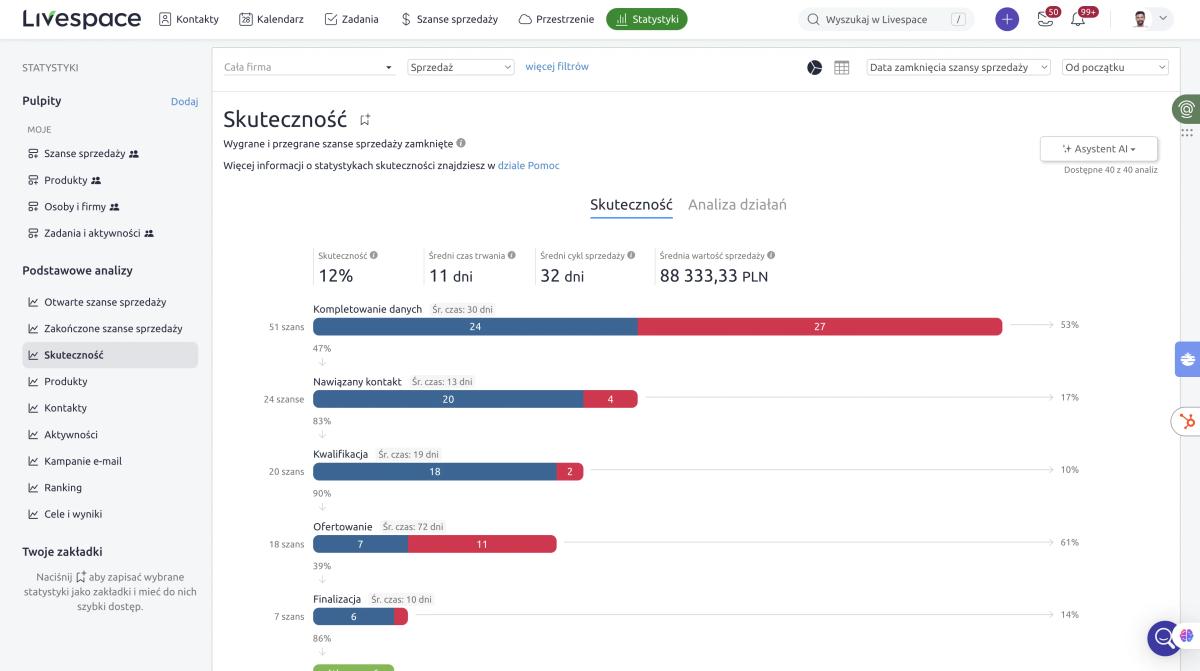Open Przestrzenie in top navigation
The height and width of the screenshot is (671, 1200).
coord(556,19)
